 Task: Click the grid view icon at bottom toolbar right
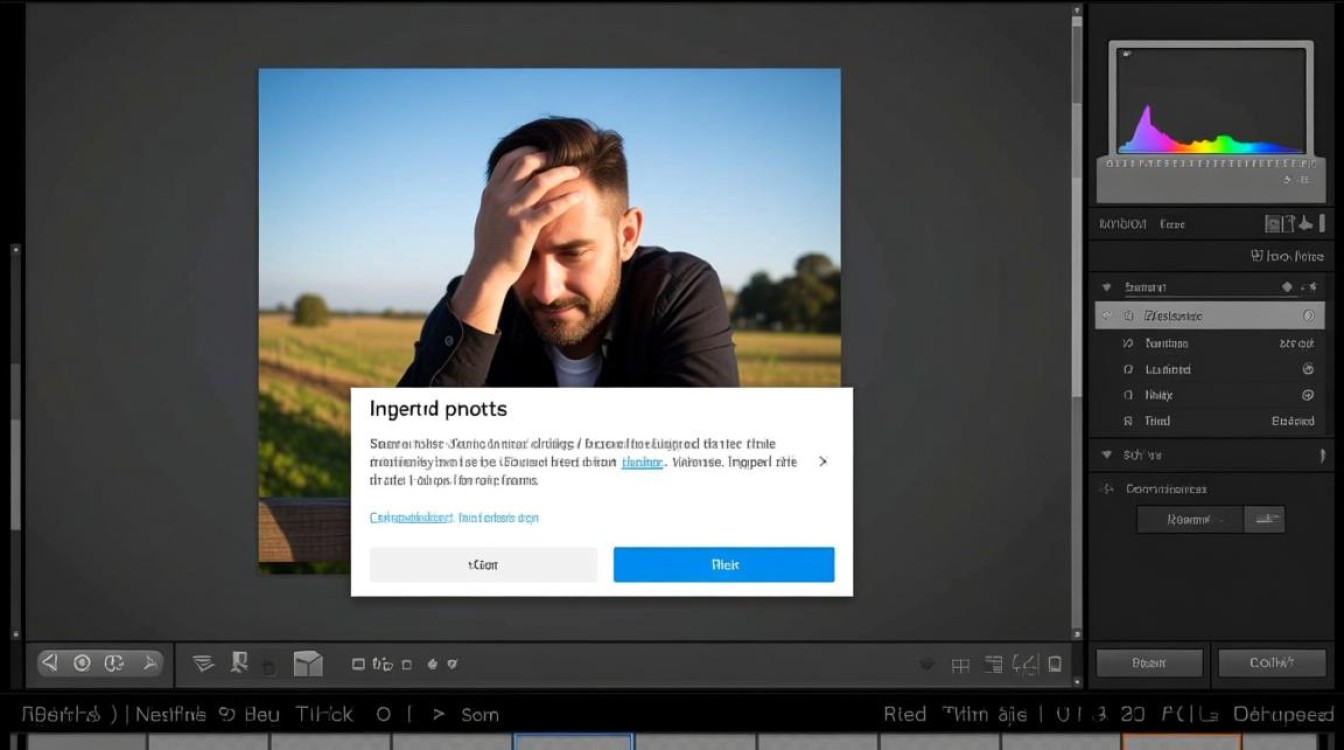point(960,664)
